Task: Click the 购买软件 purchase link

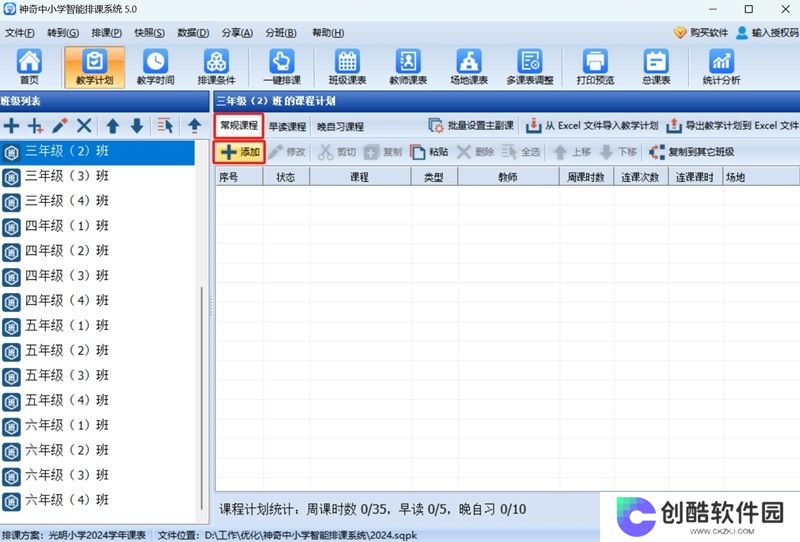Action: (701, 33)
